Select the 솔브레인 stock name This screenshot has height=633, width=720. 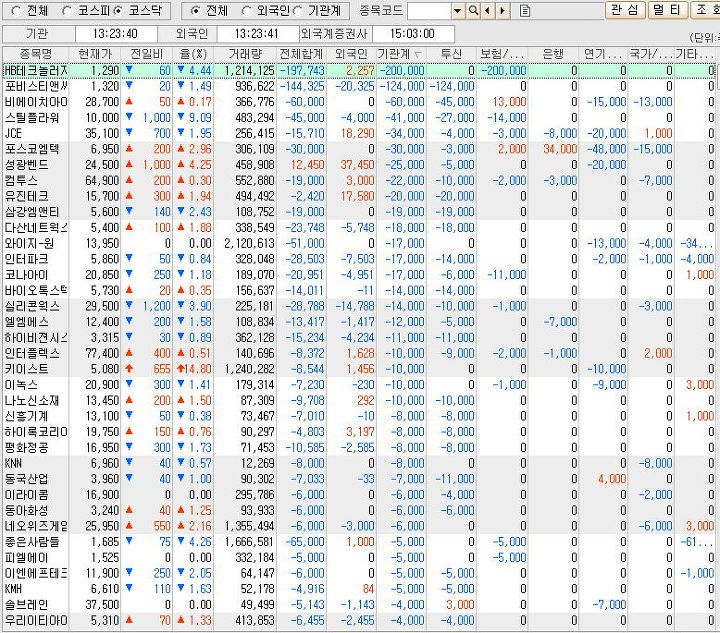27,605
